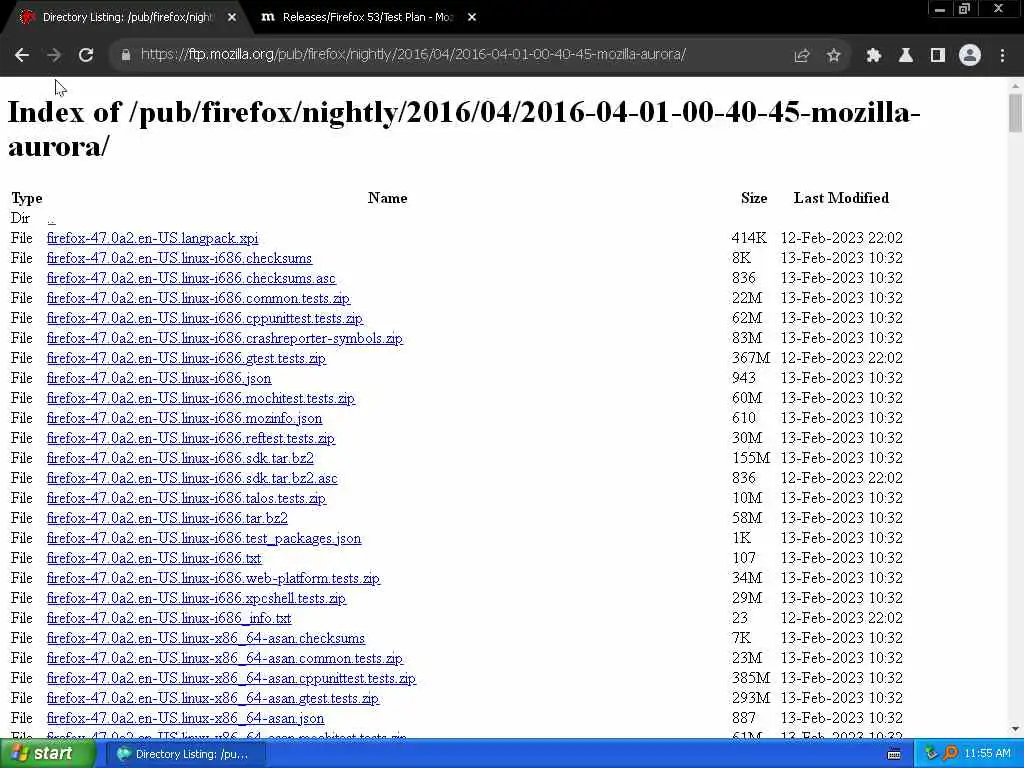The image size is (1024, 768).
Task: Click the Type column header
Action: tap(27, 199)
